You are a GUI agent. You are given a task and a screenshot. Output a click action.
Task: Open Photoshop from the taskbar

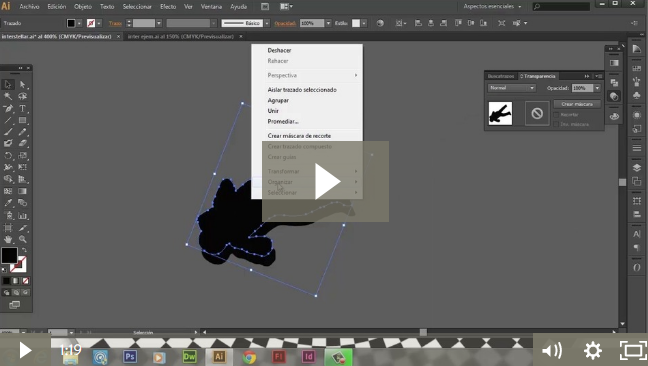[130, 356]
